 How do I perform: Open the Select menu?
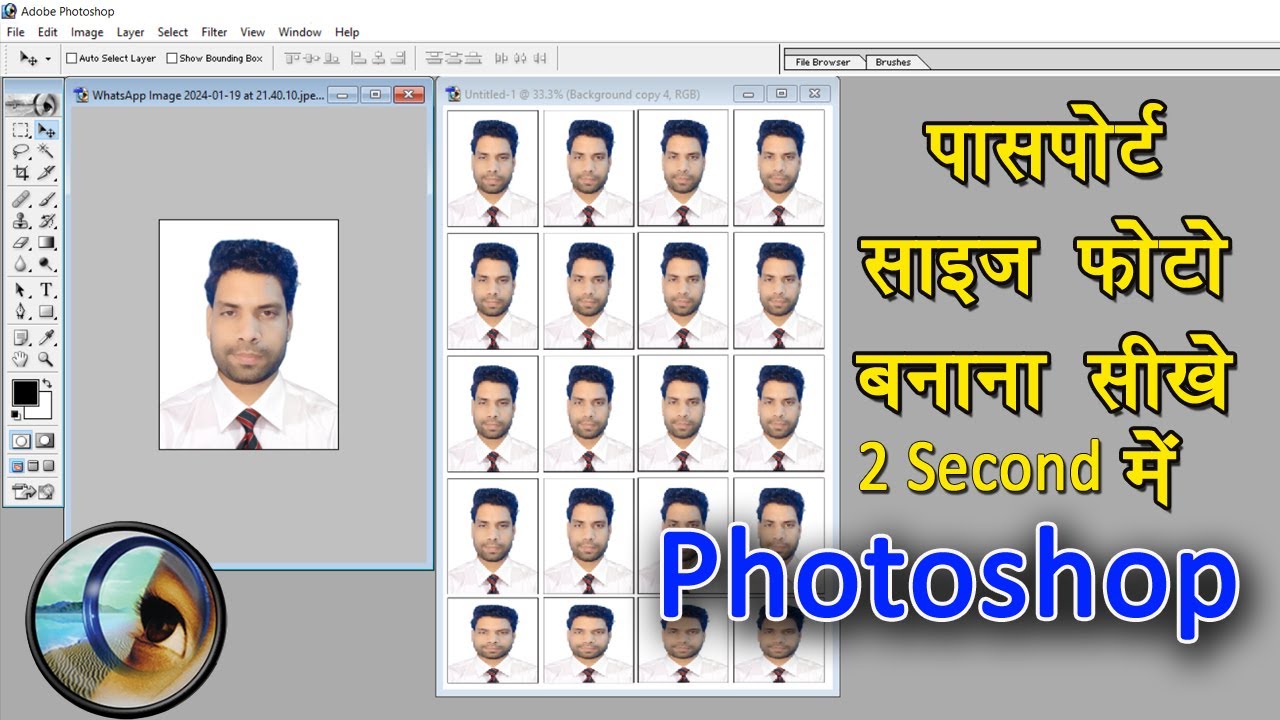(173, 32)
